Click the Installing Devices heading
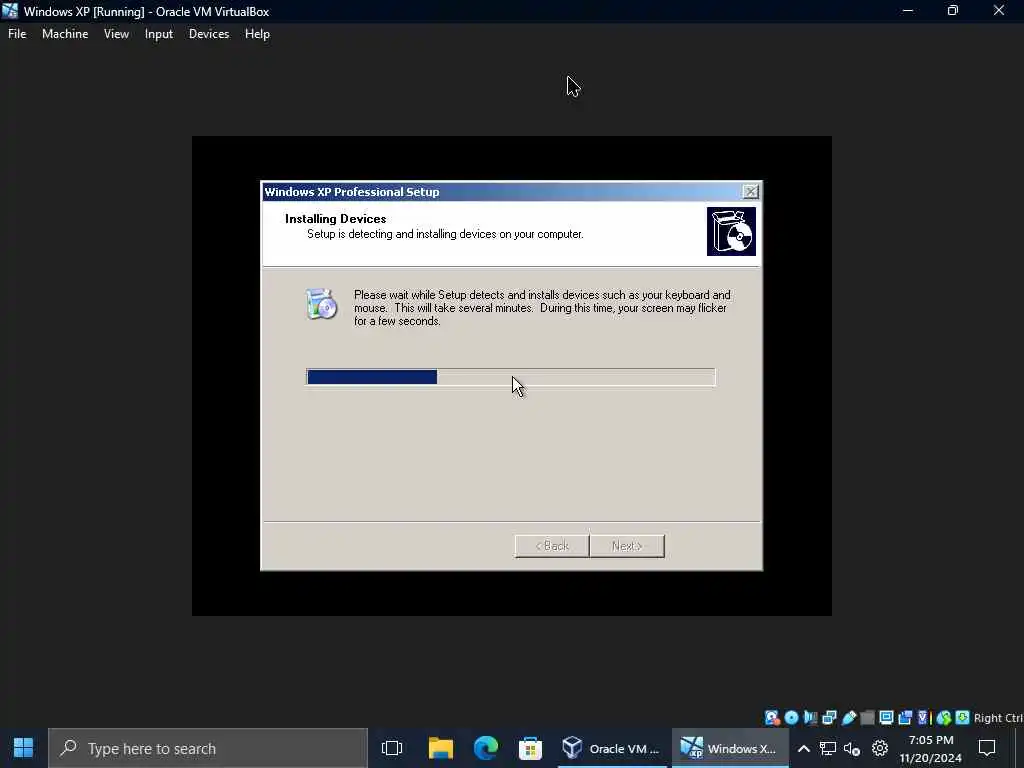The image size is (1024, 768). 336,219
